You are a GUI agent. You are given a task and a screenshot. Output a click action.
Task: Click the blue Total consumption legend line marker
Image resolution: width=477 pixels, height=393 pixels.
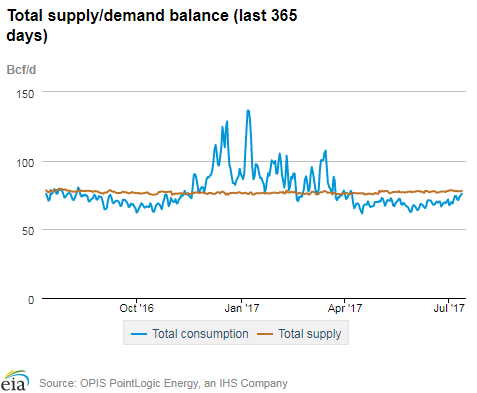point(139,334)
